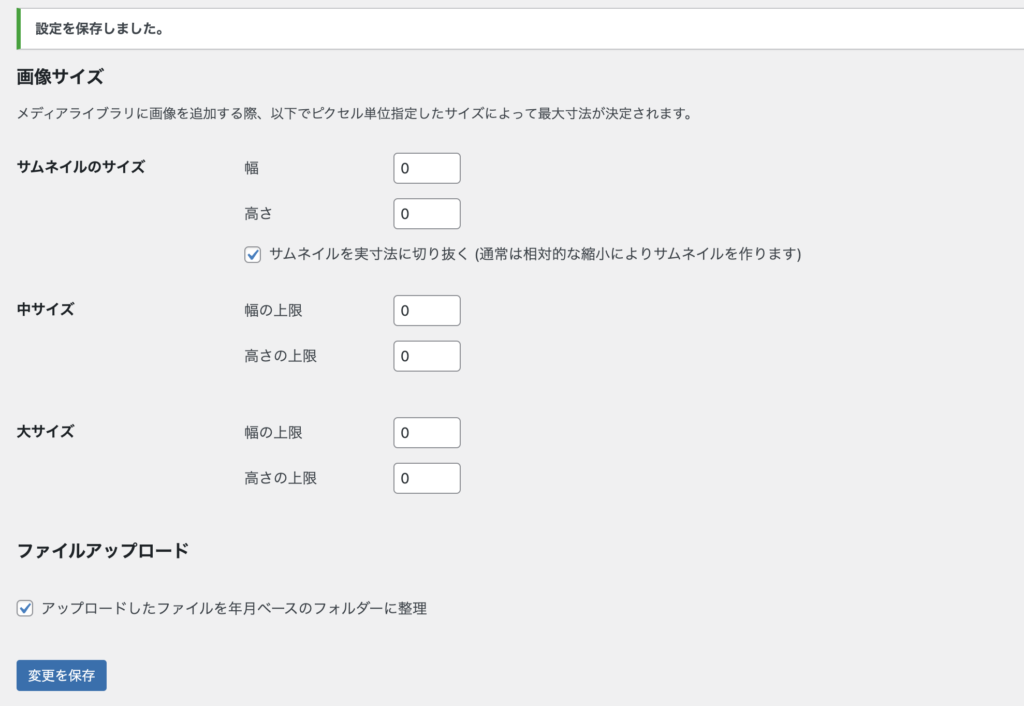Click the 高さの上限 label in 大サイズ
The width and height of the screenshot is (1024, 706).
point(280,478)
